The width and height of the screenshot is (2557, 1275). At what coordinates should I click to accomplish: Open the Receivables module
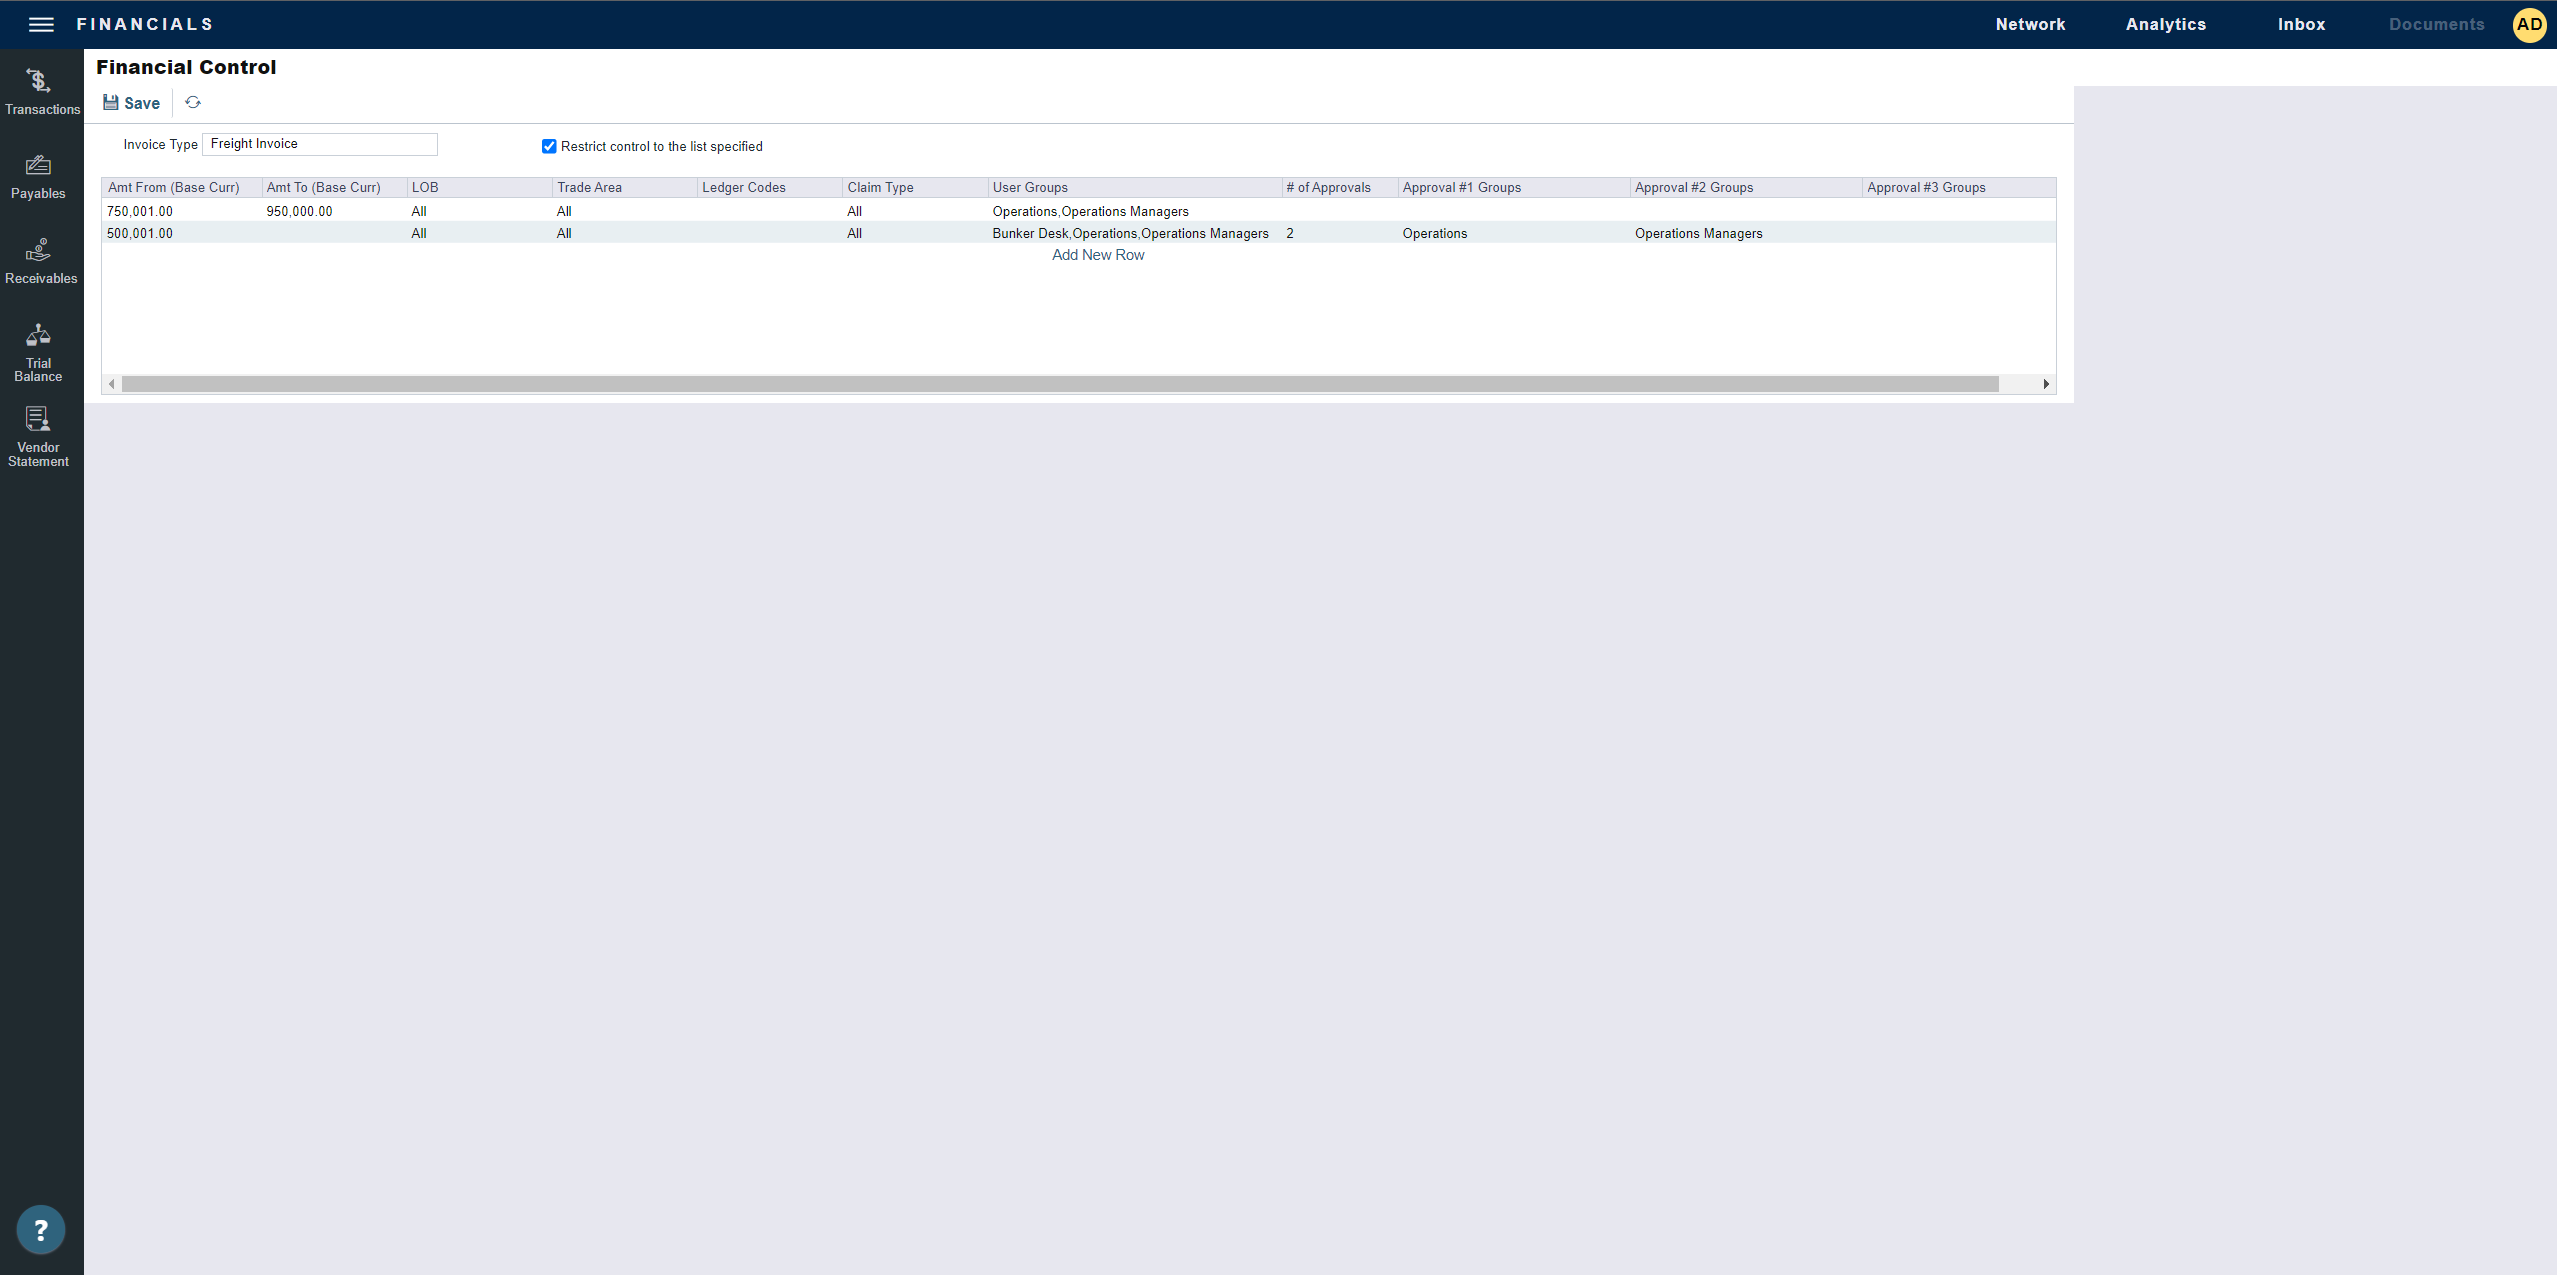40,260
